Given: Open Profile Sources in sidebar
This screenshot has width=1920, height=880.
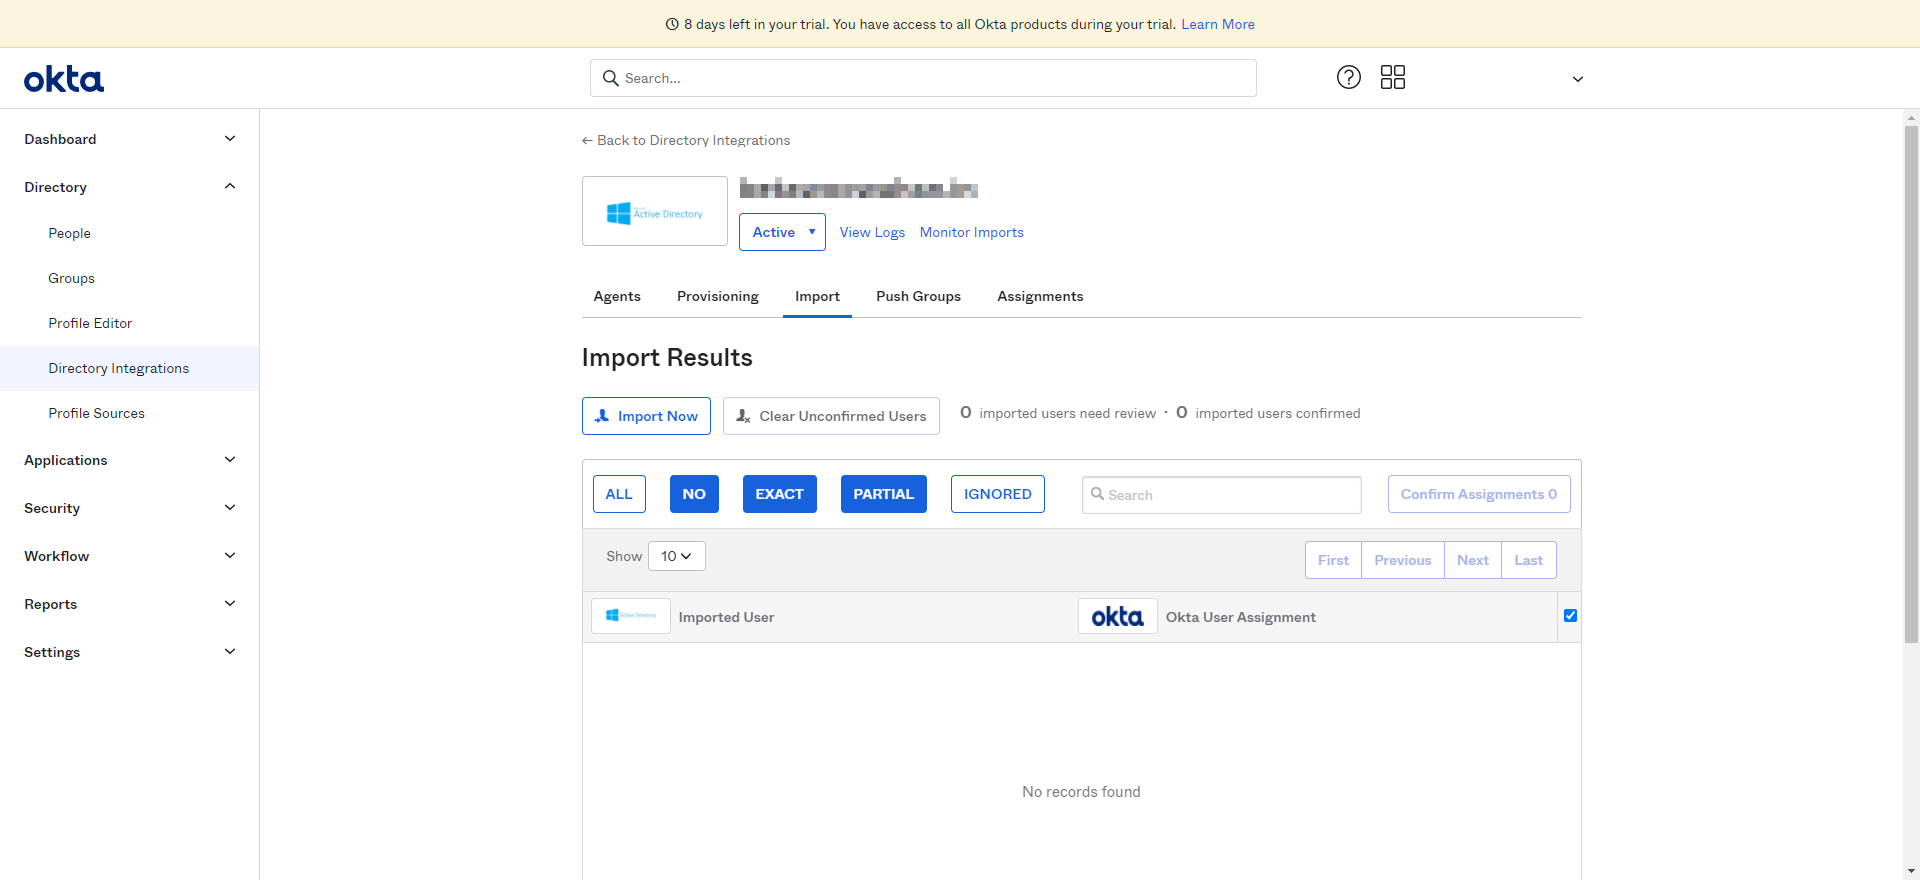Looking at the screenshot, I should [130, 413].
